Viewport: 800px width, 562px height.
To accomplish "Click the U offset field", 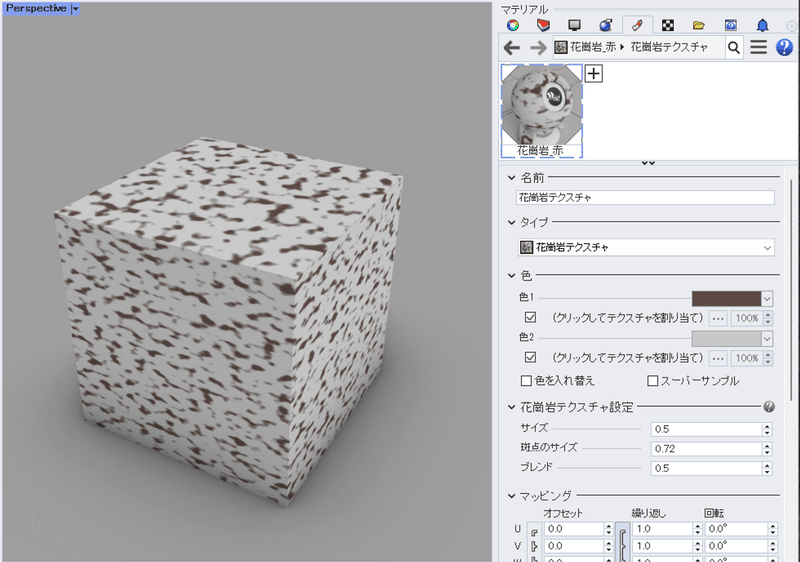I will click(x=573, y=529).
